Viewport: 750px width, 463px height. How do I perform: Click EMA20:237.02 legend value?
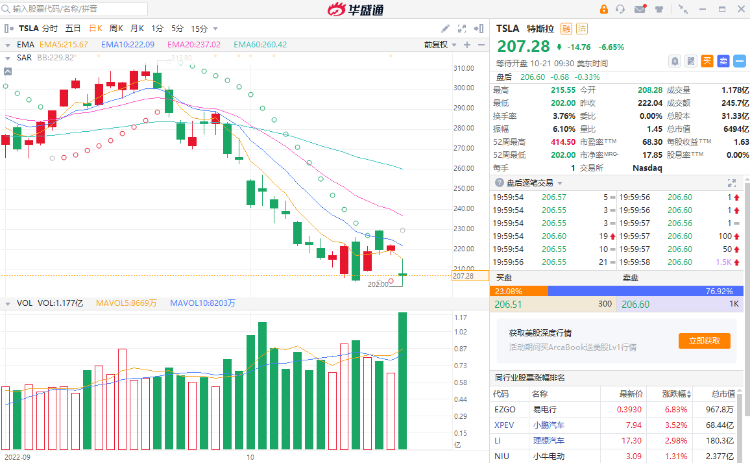click(x=194, y=44)
